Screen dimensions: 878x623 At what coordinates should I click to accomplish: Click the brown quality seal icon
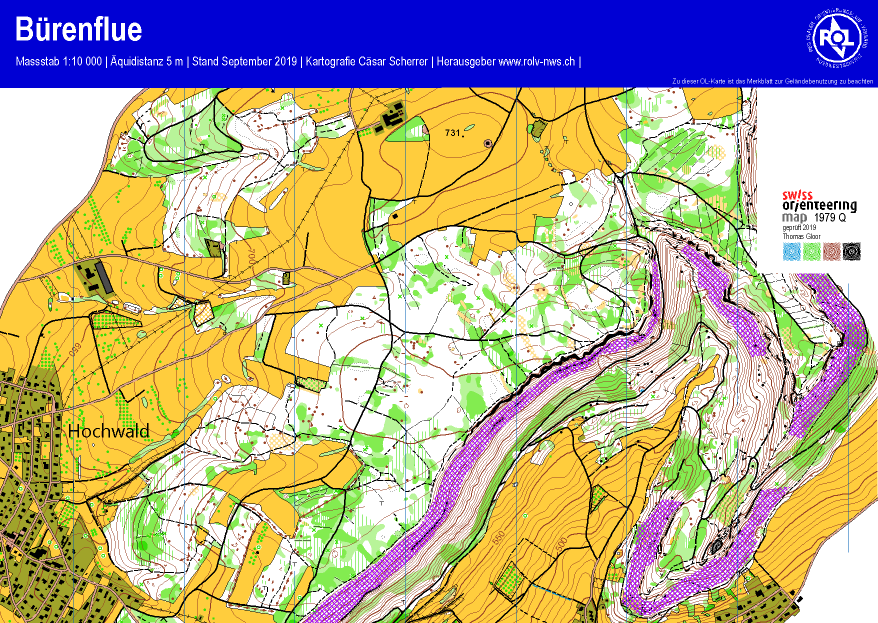[831, 252]
